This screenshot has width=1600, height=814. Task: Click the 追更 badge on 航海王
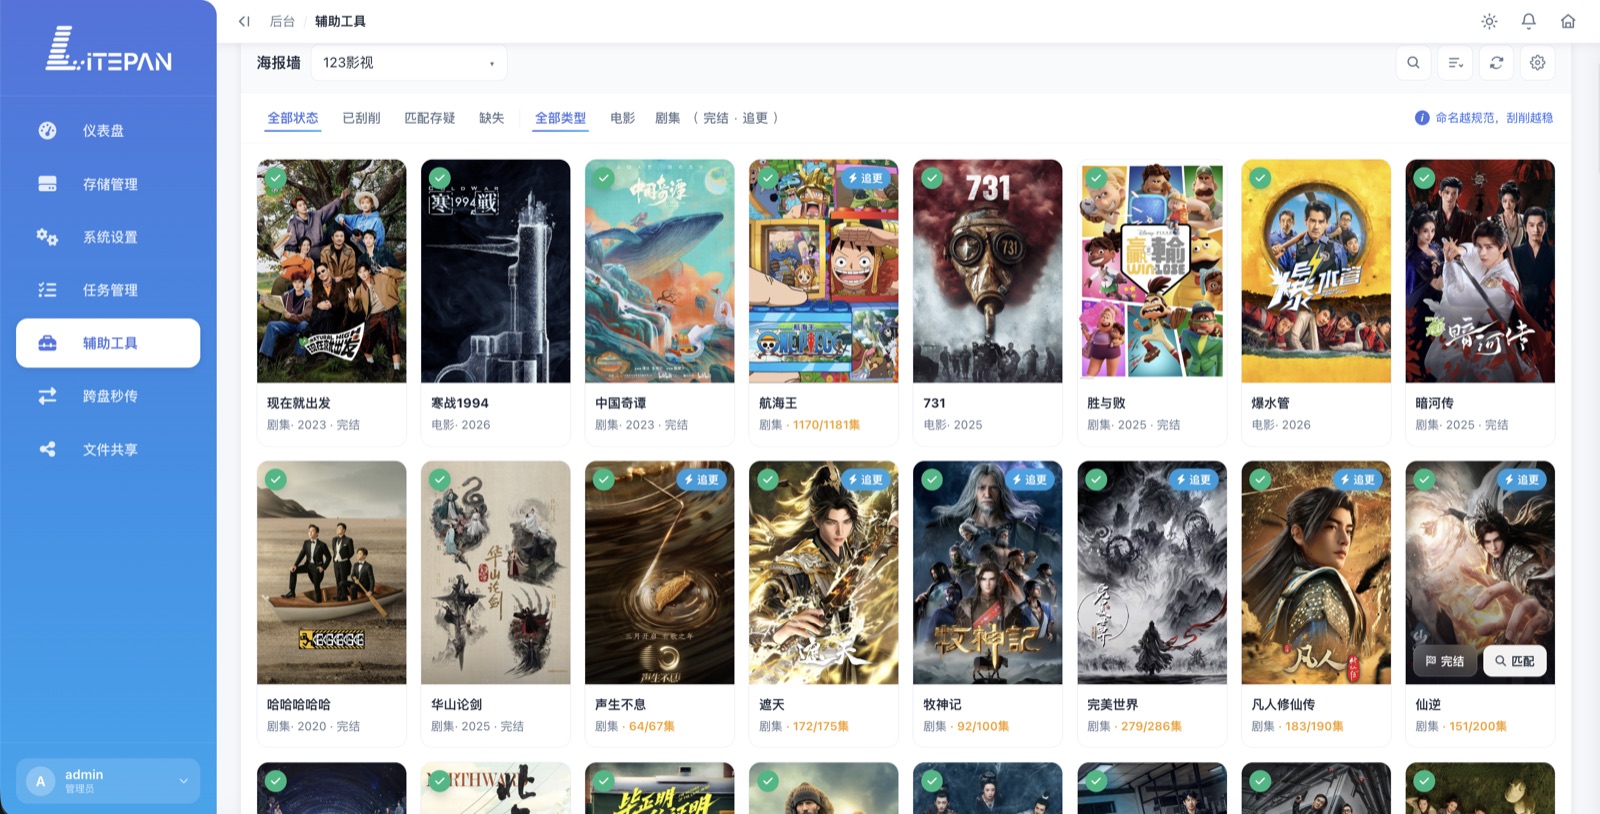pos(866,178)
